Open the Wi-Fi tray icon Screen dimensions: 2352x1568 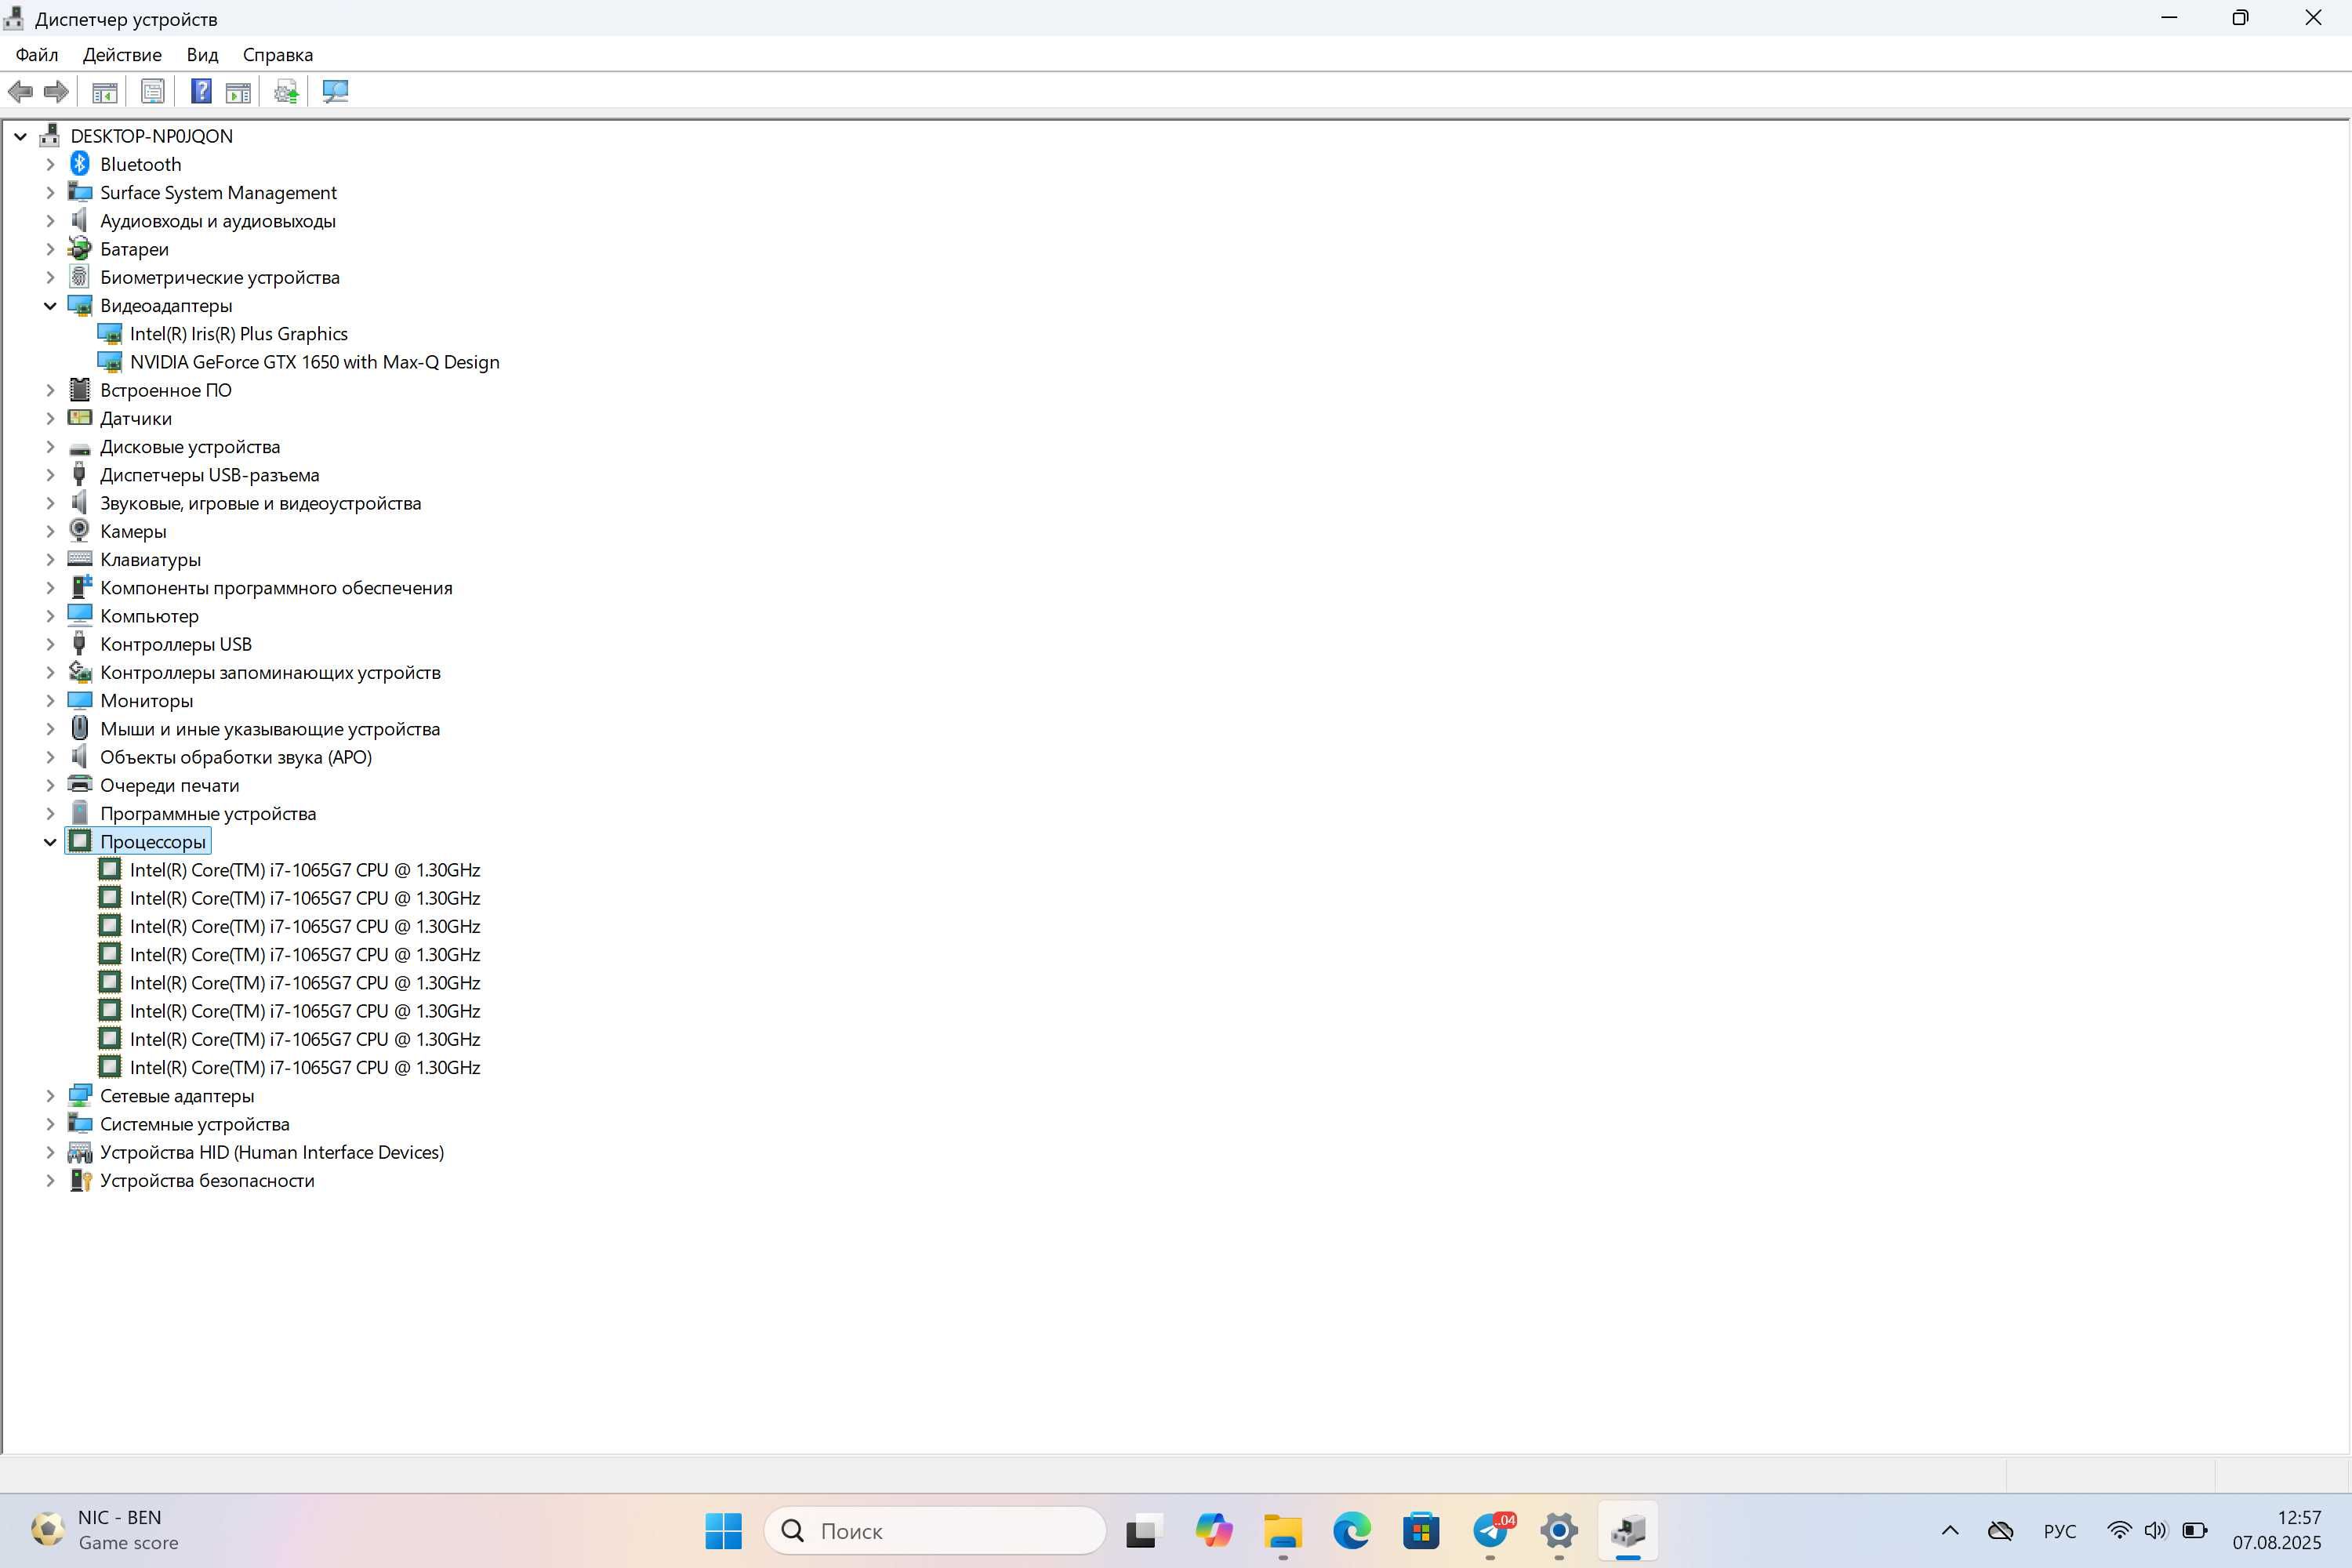click(2118, 1530)
